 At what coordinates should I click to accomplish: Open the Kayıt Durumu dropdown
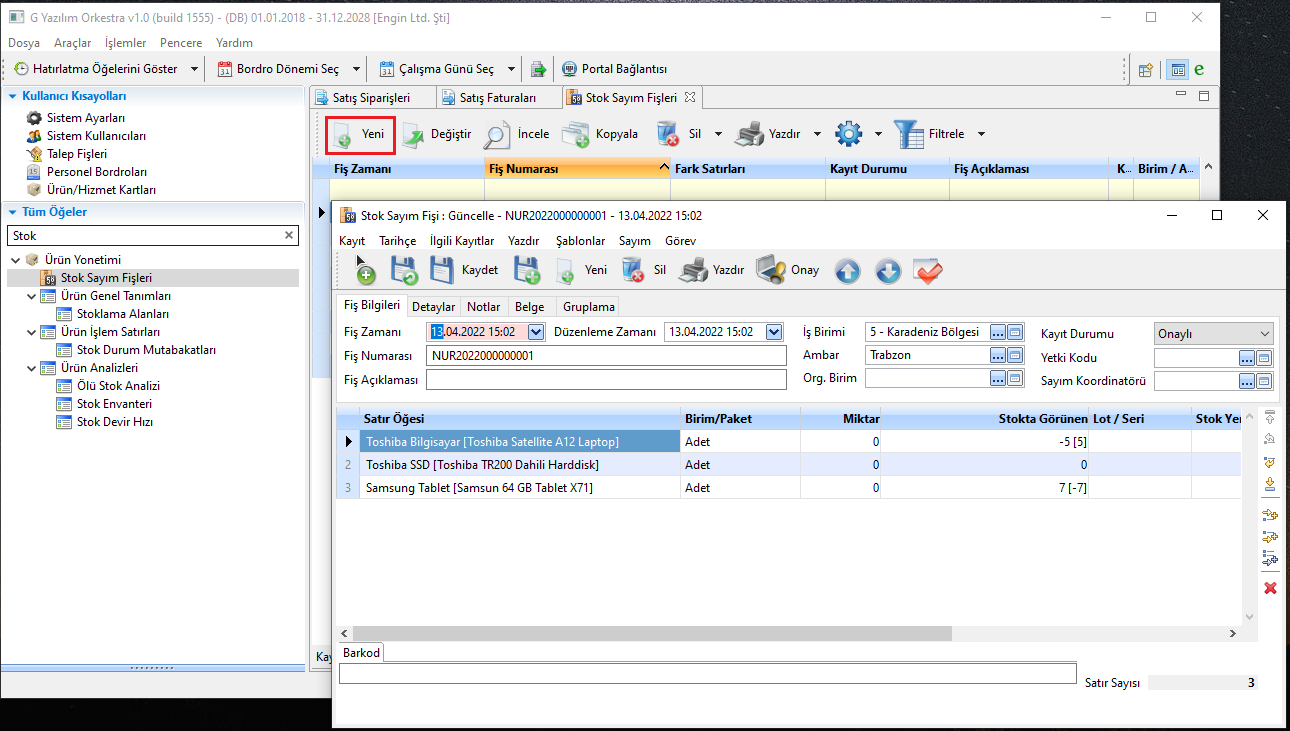(1265, 334)
